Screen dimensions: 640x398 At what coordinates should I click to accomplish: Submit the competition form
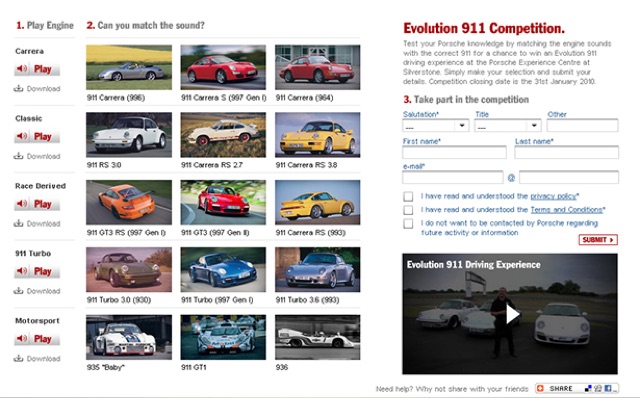598,240
